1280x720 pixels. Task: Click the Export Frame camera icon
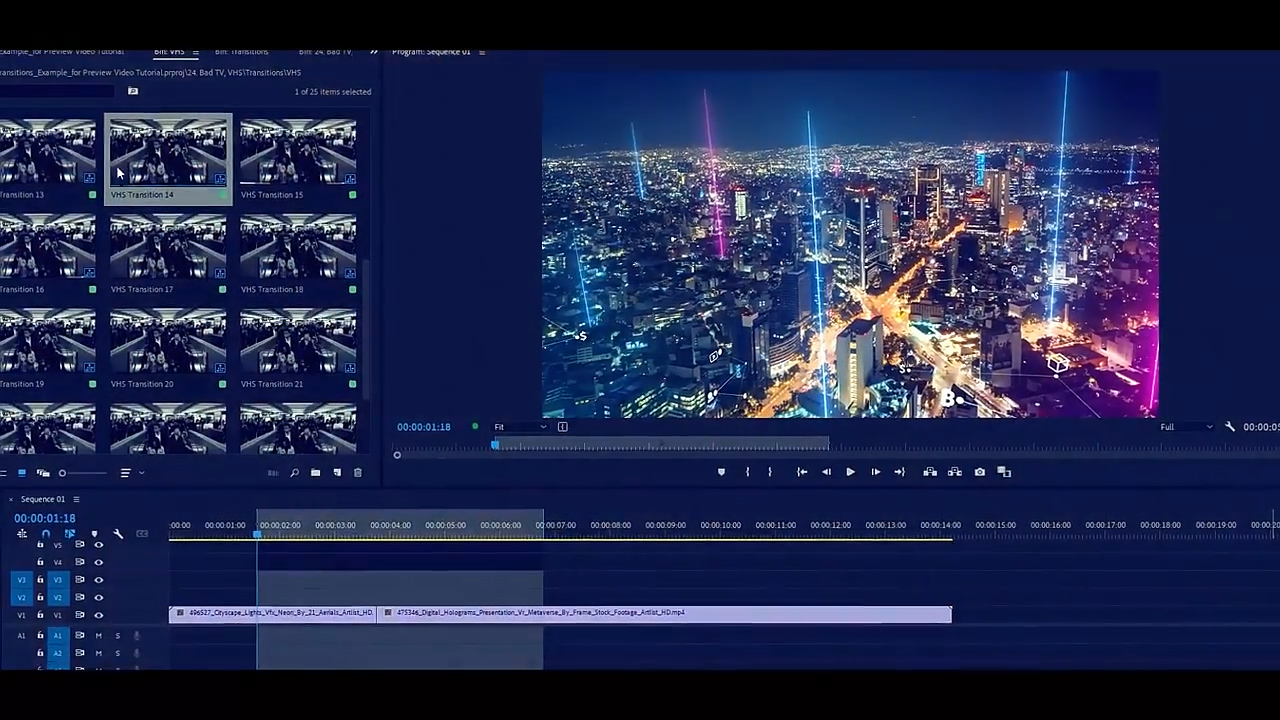[x=979, y=472]
